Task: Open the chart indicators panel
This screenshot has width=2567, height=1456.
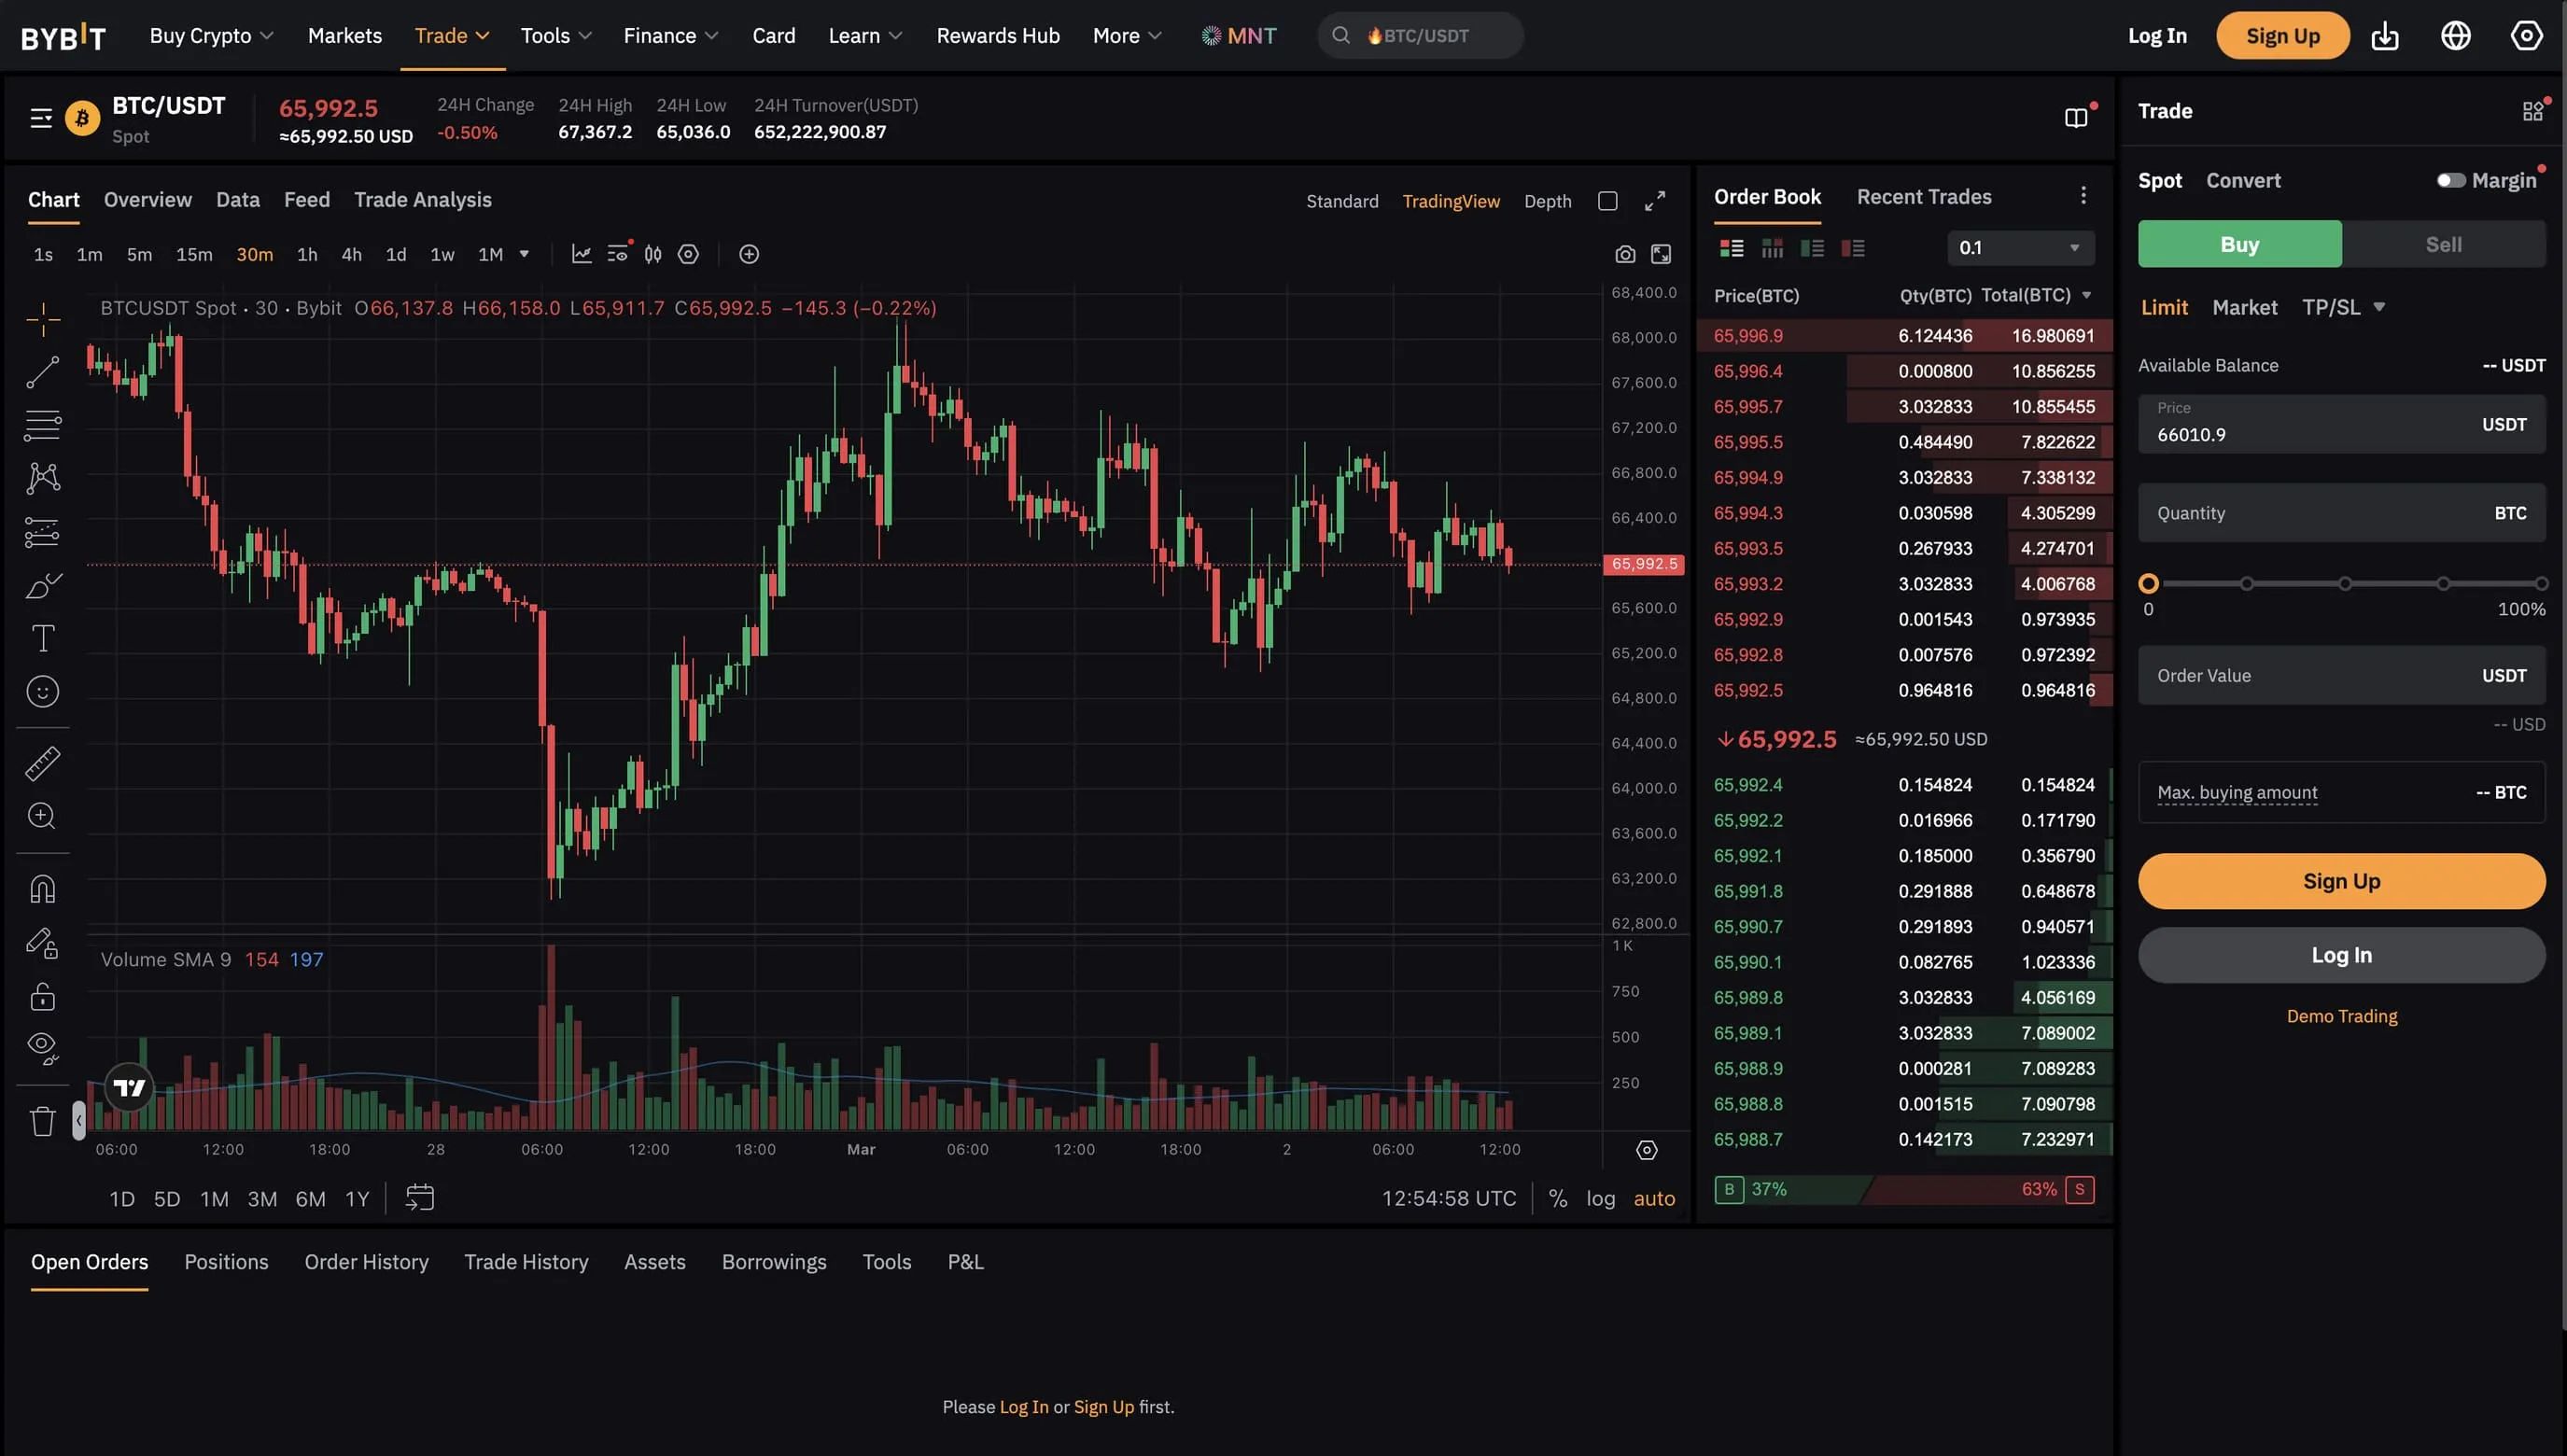Action: [x=581, y=253]
